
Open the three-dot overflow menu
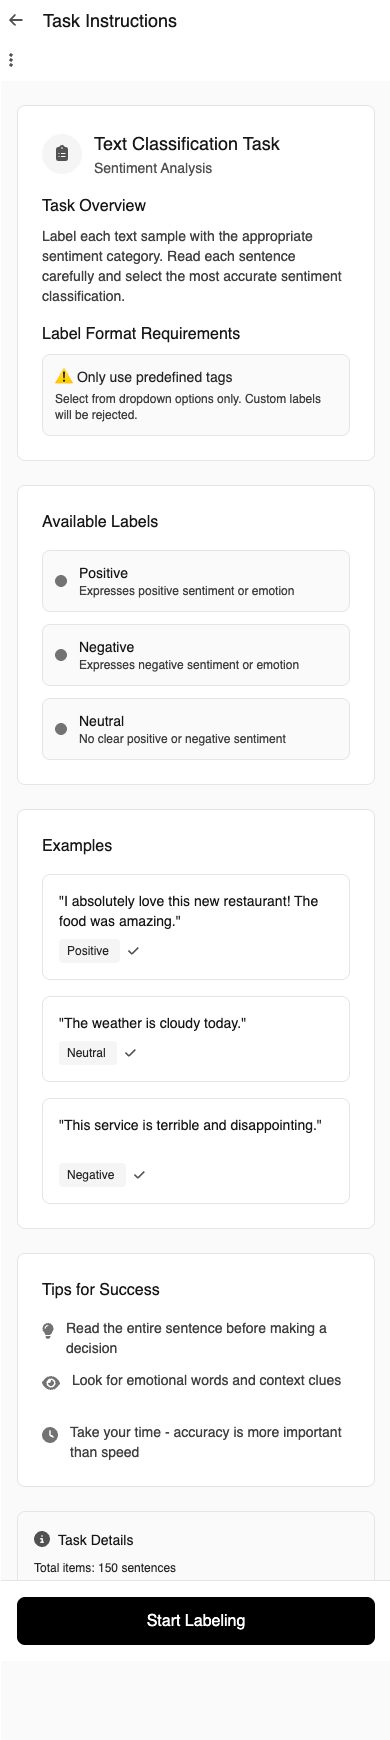11,60
